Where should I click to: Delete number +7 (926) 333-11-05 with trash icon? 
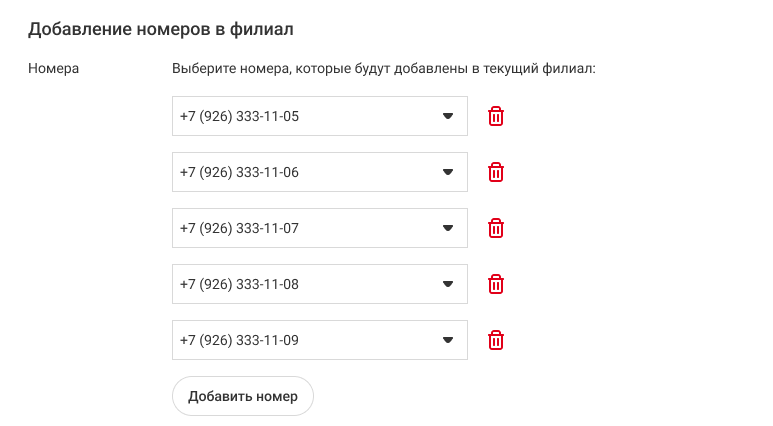pos(495,116)
